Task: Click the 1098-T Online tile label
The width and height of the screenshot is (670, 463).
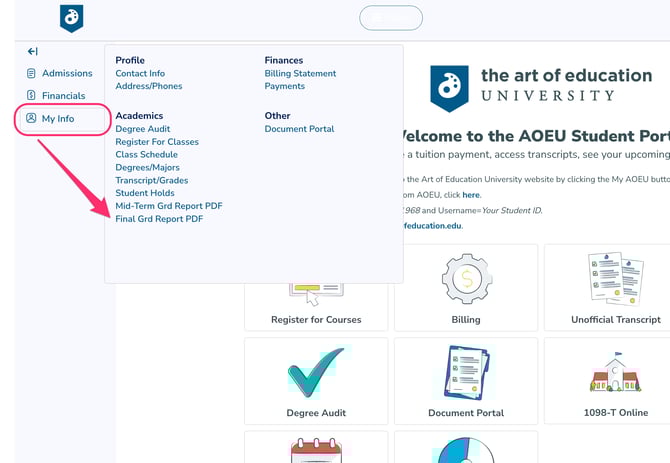Action: point(616,413)
